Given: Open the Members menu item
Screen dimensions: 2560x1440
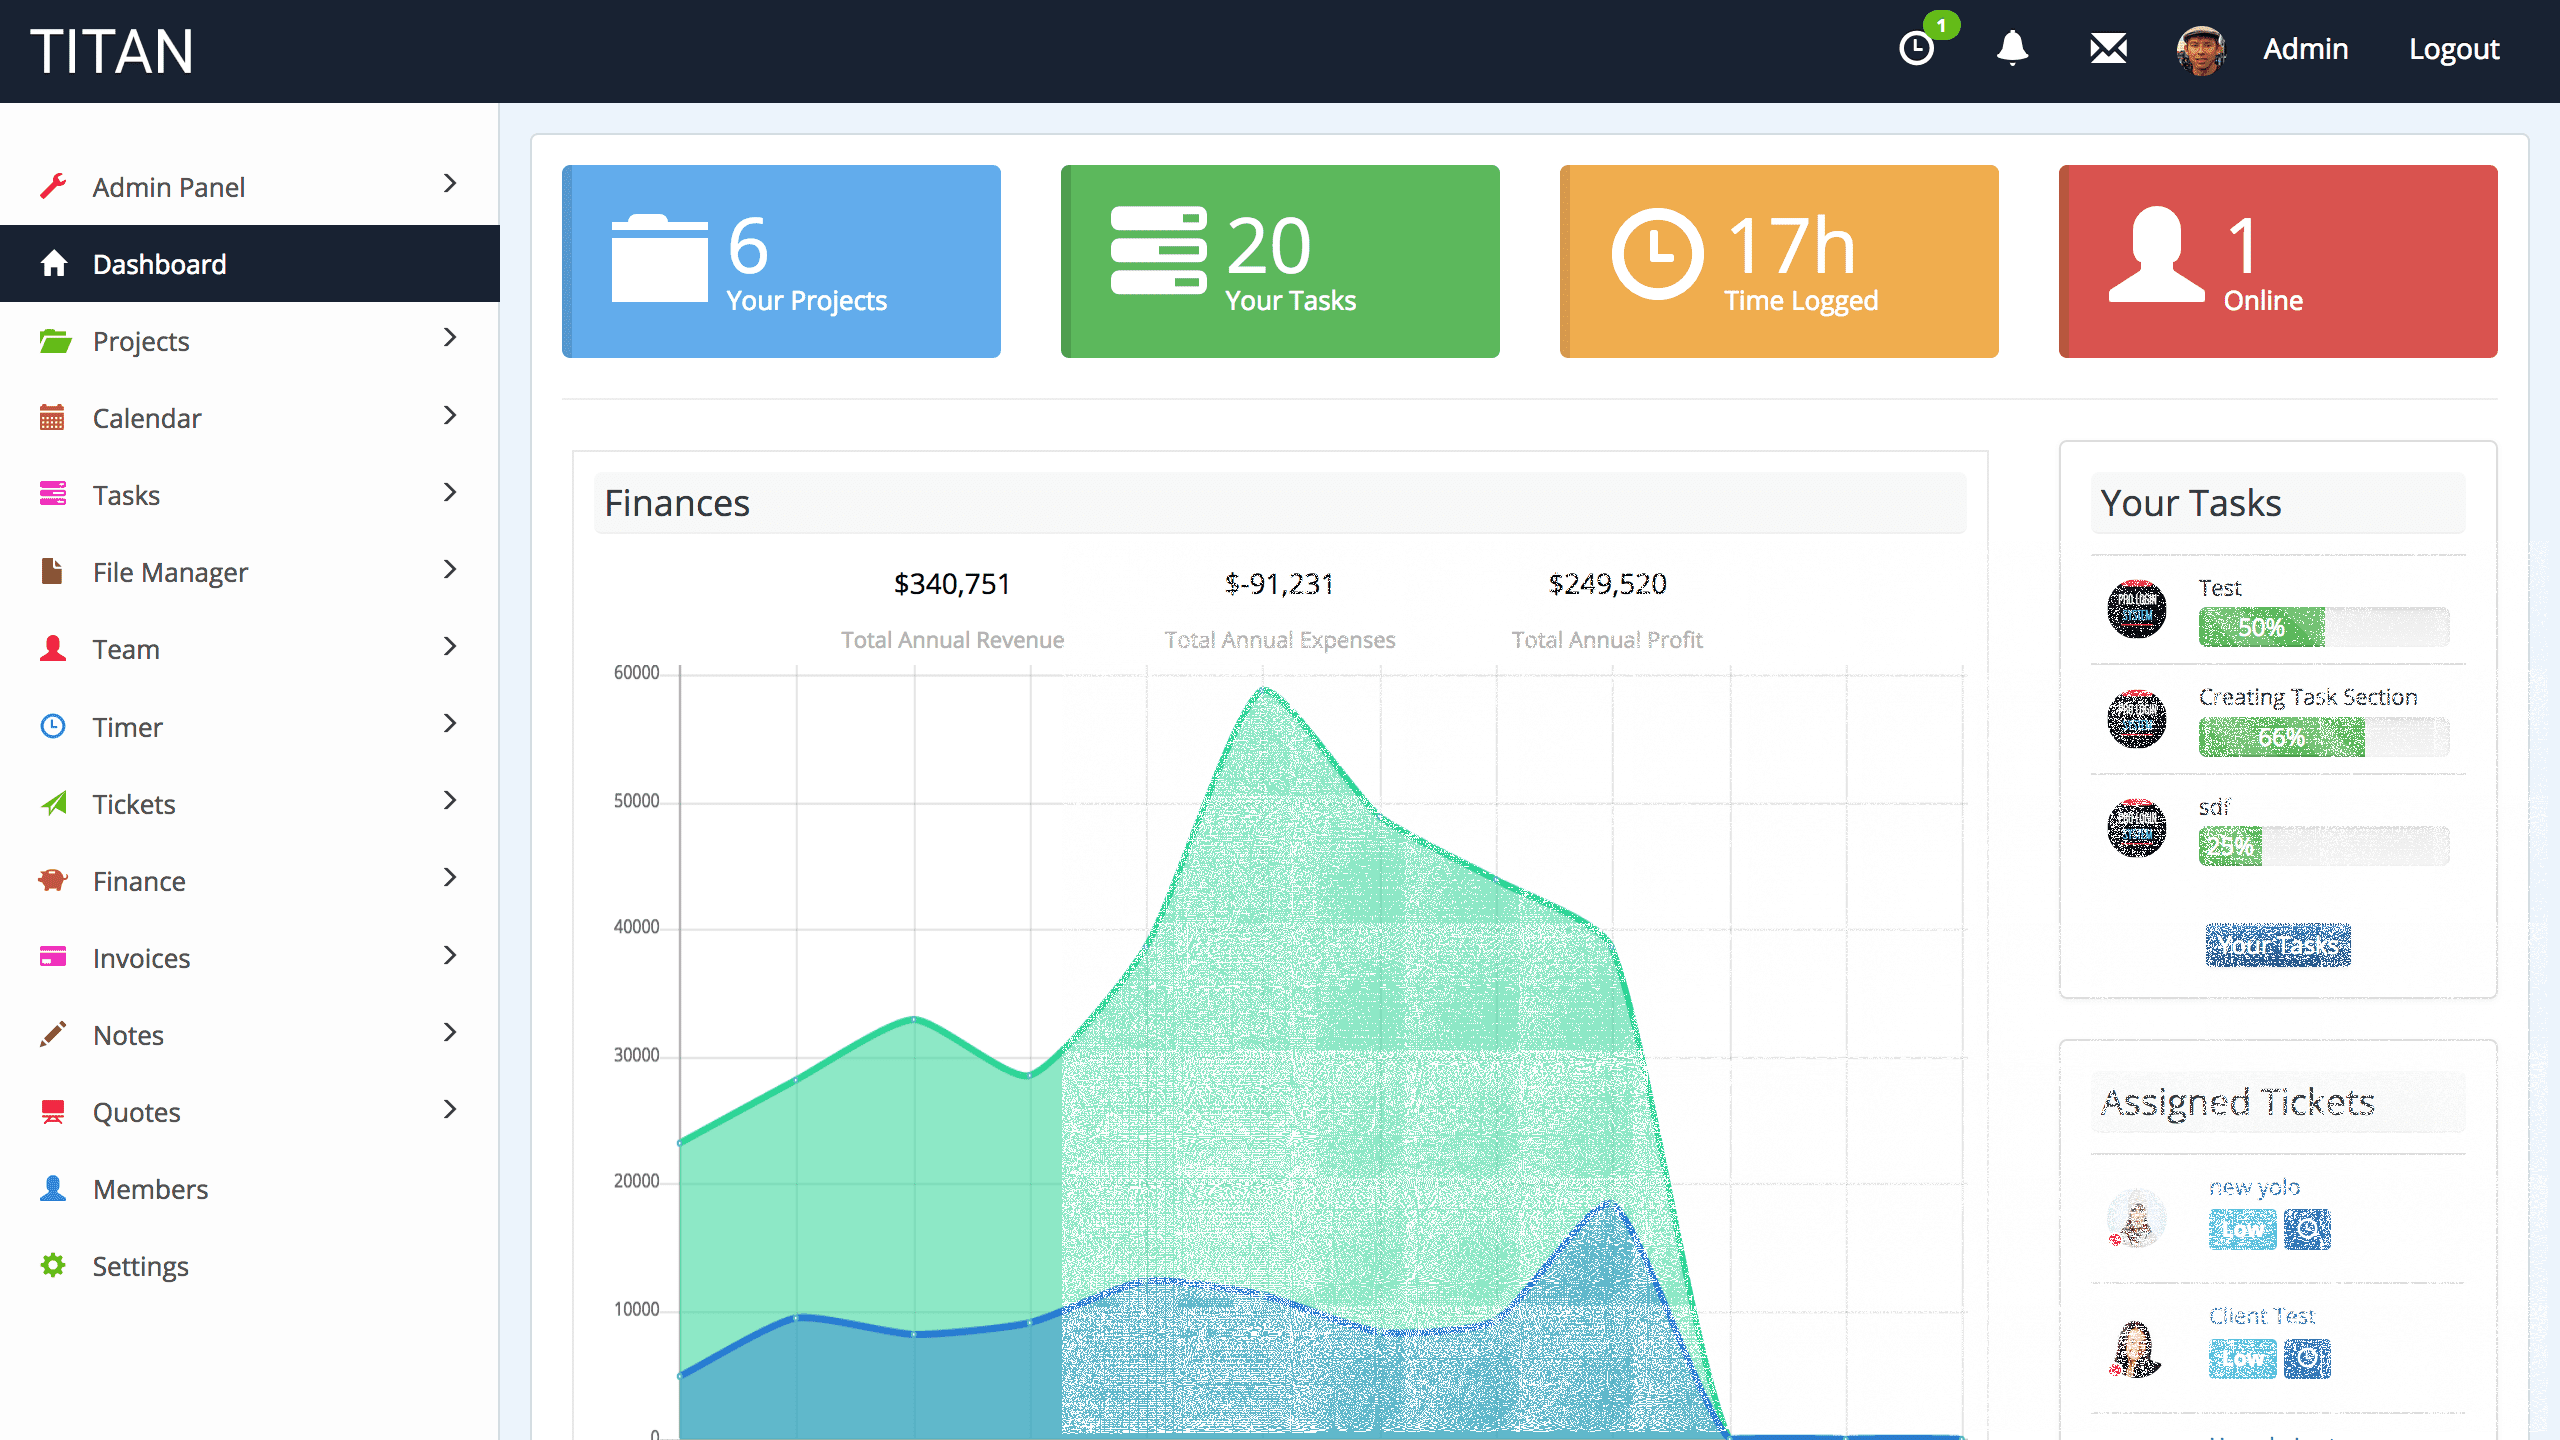Looking at the screenshot, I should pyautogui.click(x=150, y=1189).
